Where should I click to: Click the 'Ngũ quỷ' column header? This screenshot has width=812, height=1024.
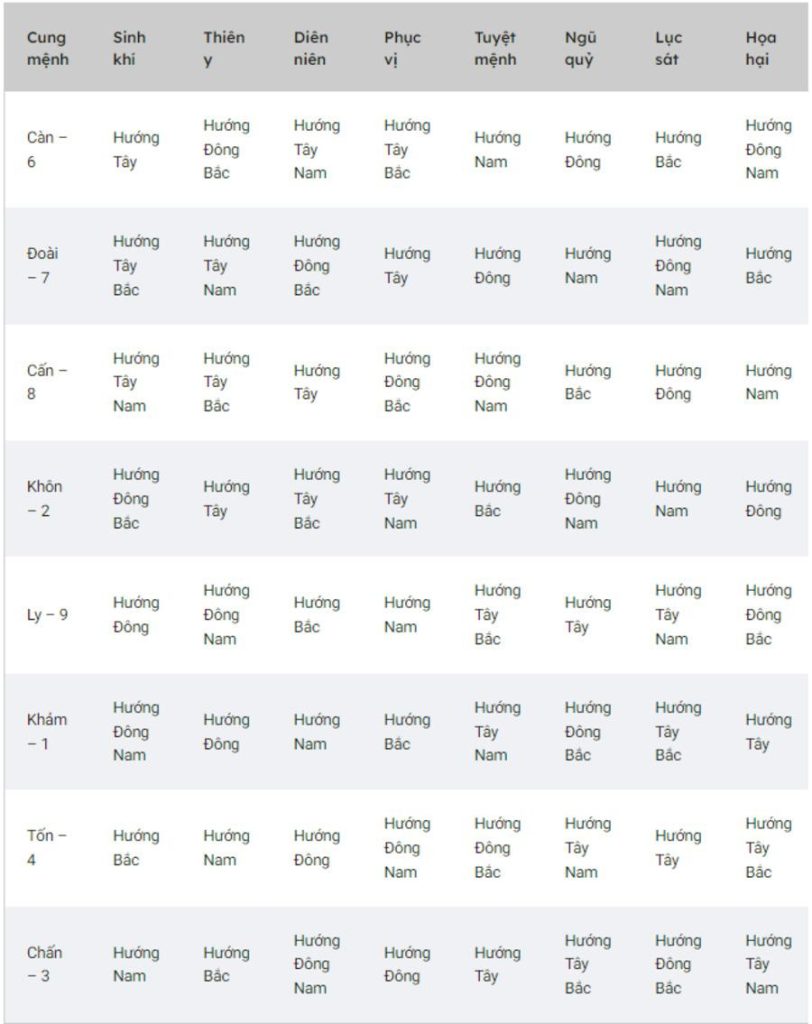point(580,48)
